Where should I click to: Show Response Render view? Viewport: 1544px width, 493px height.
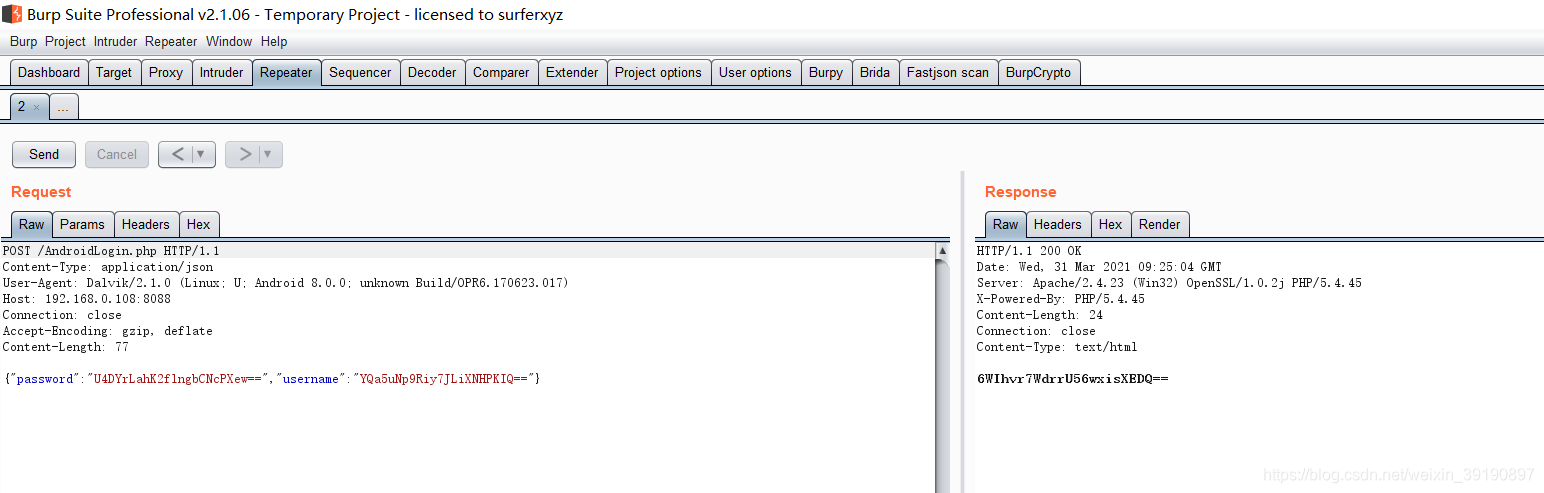click(x=1160, y=224)
